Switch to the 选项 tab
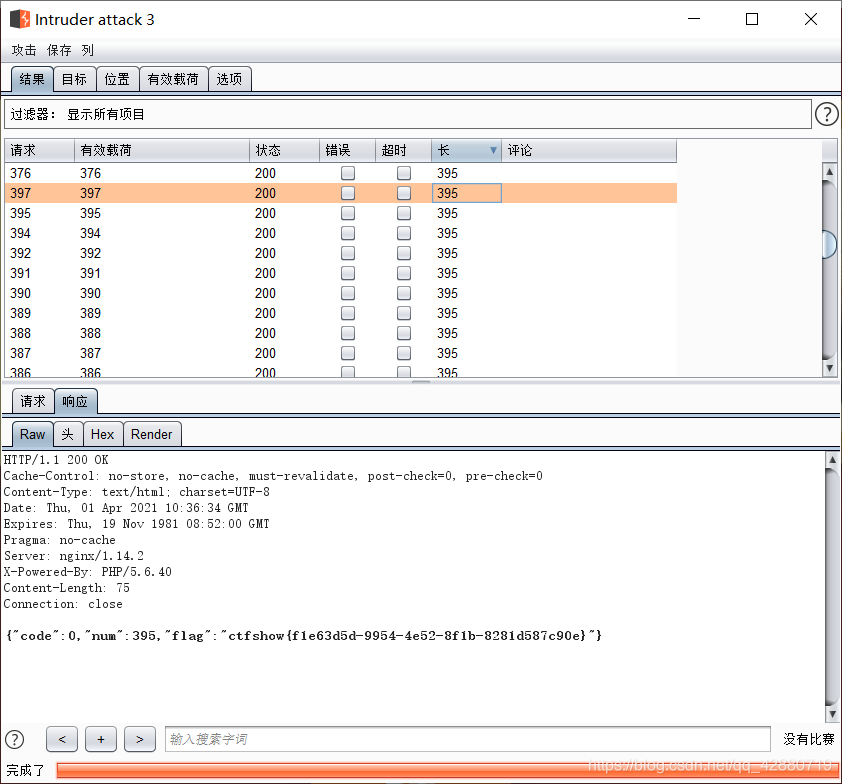This screenshot has width=842, height=784. click(229, 79)
